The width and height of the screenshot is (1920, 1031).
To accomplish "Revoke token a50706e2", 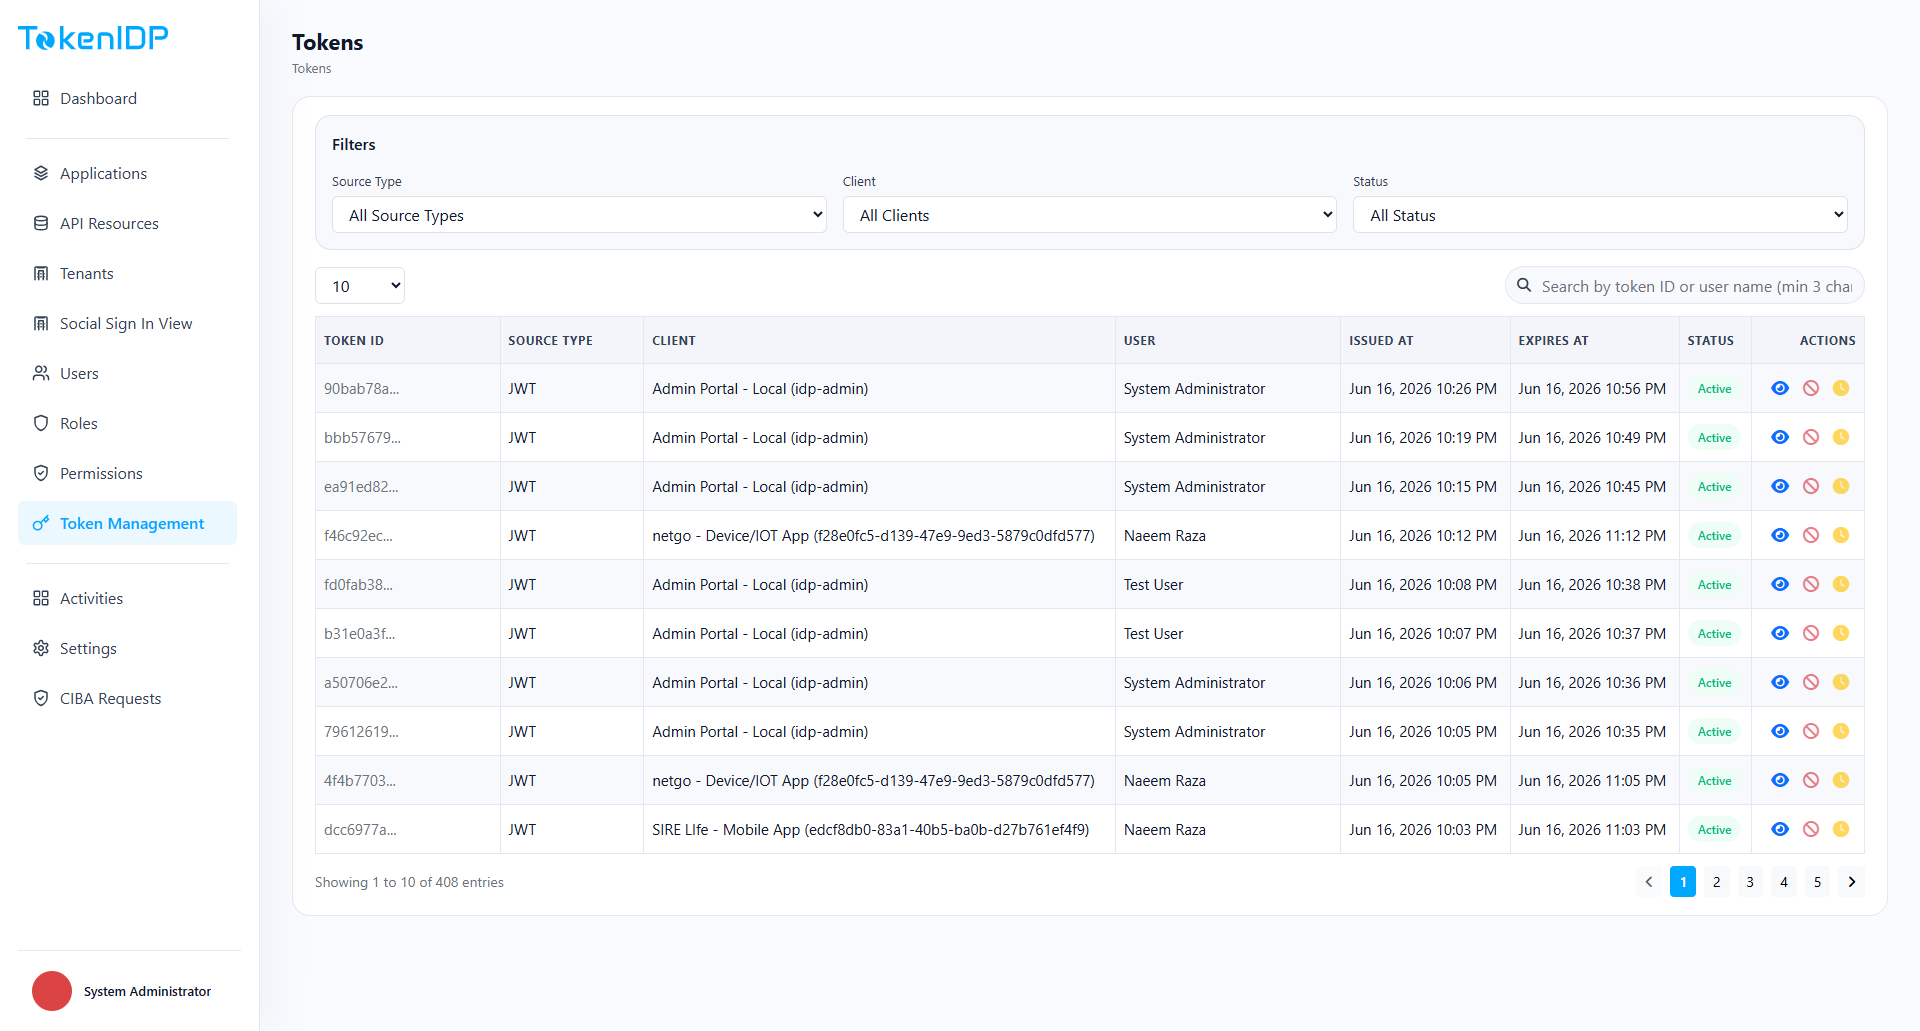I will 1811,682.
